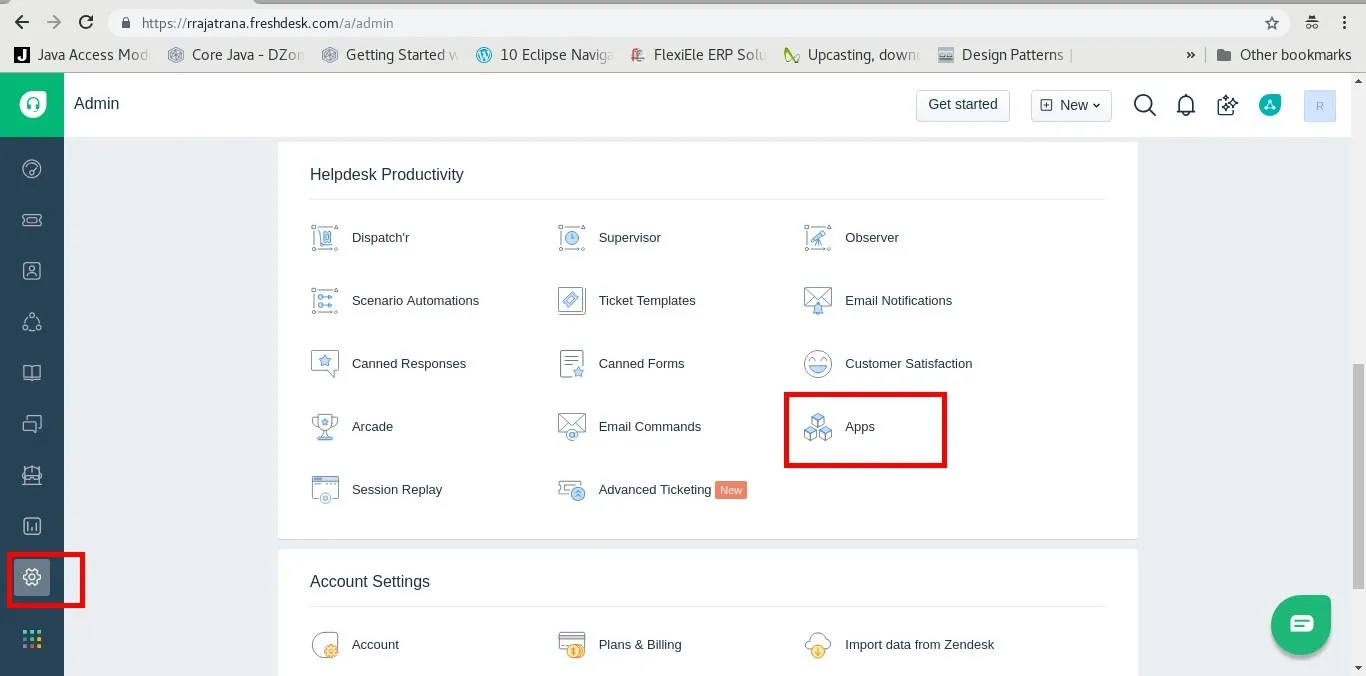Screen dimensions: 1366x676
Task: Expand the New dropdown button
Action: [x=1071, y=105]
